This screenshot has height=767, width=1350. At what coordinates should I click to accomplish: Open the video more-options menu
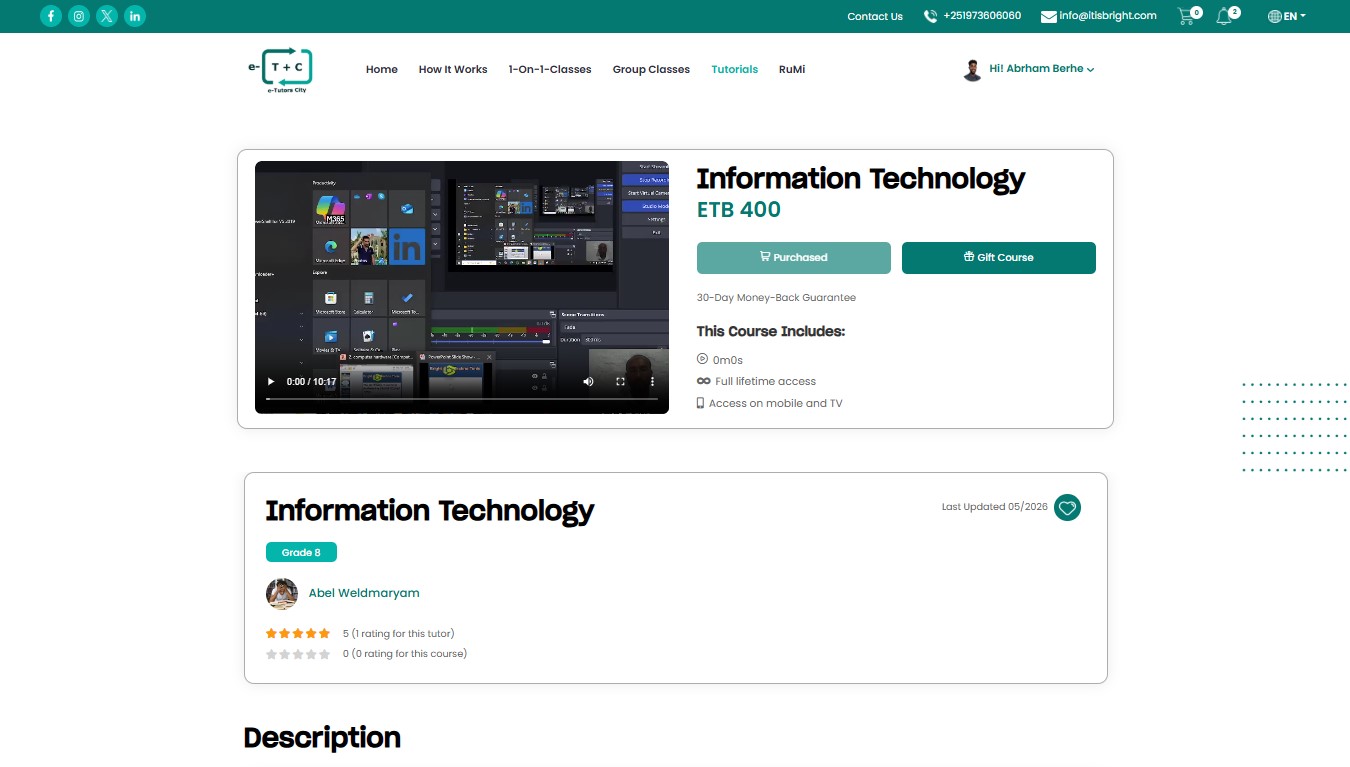point(652,381)
